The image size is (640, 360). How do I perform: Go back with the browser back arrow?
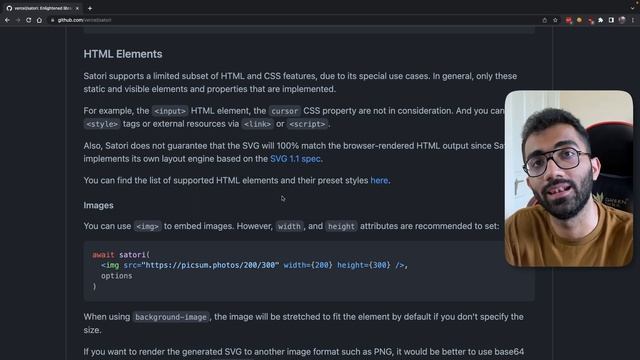click(7, 20)
